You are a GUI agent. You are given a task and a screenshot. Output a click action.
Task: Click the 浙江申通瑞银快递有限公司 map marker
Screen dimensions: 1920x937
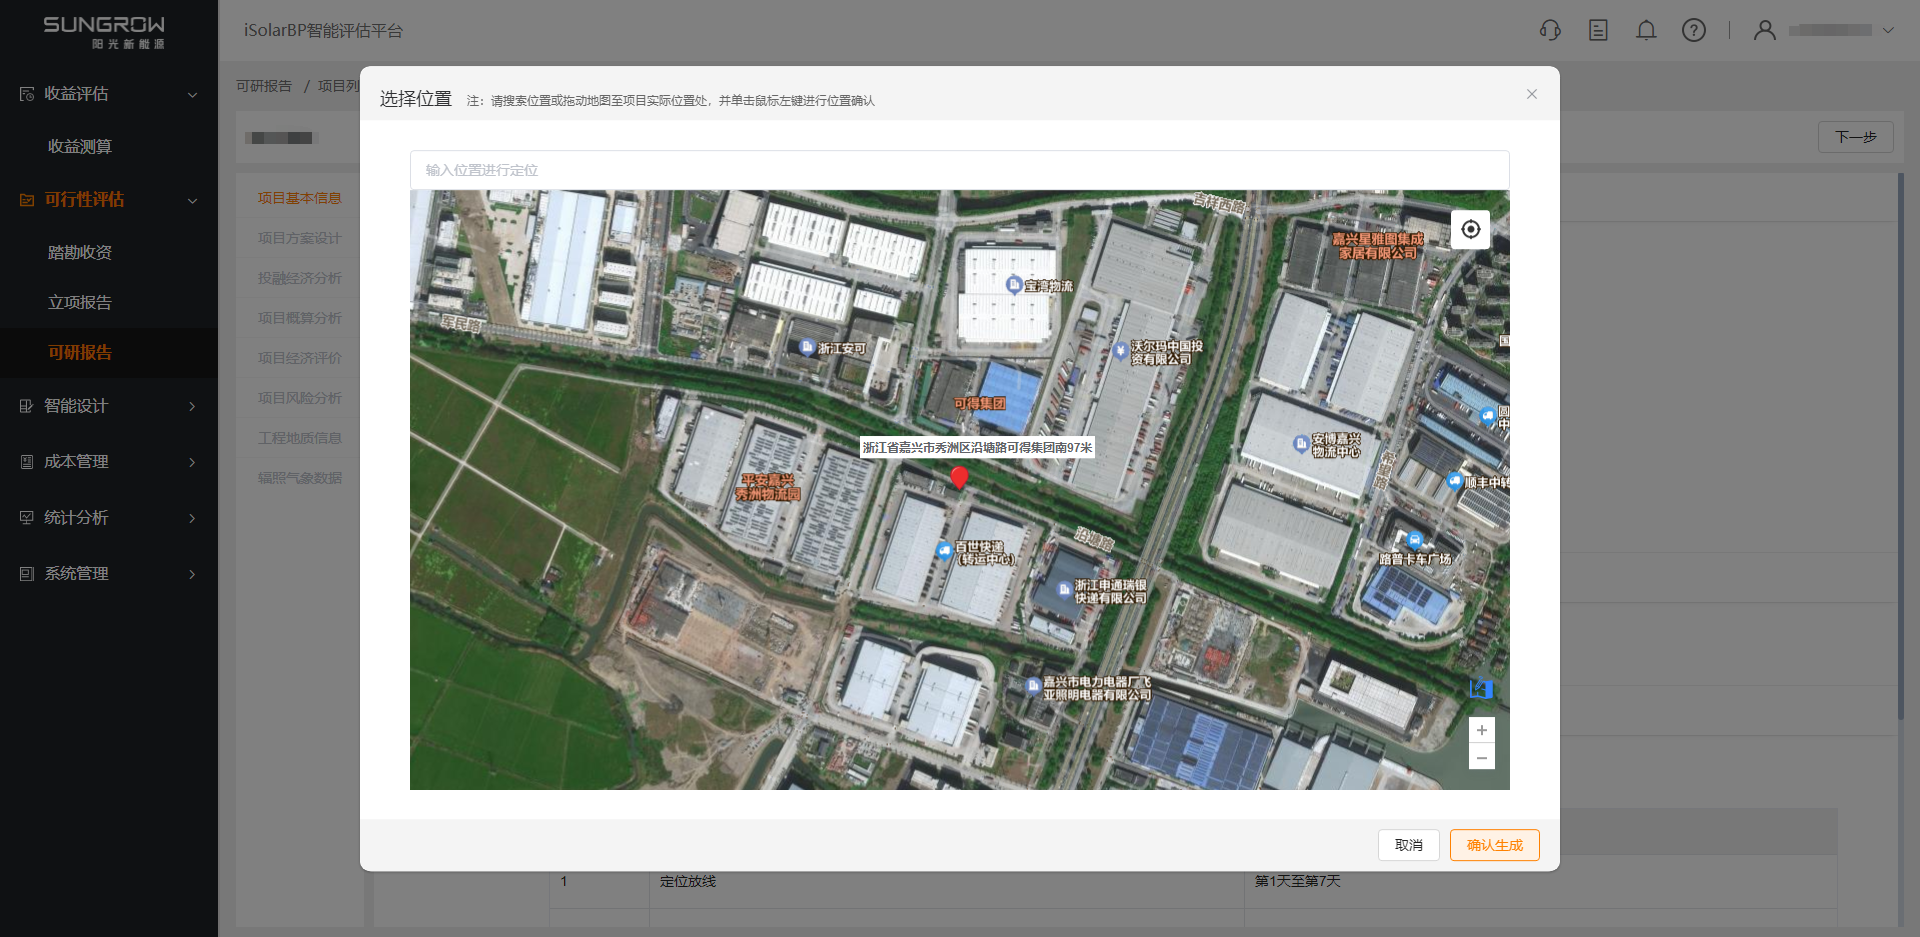[x=1064, y=590]
